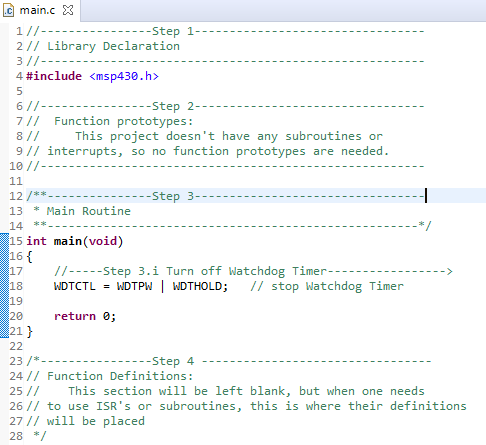This screenshot has height=445, width=486.
Task: Click the blue range marker beside line 18
Action: (x=4, y=286)
